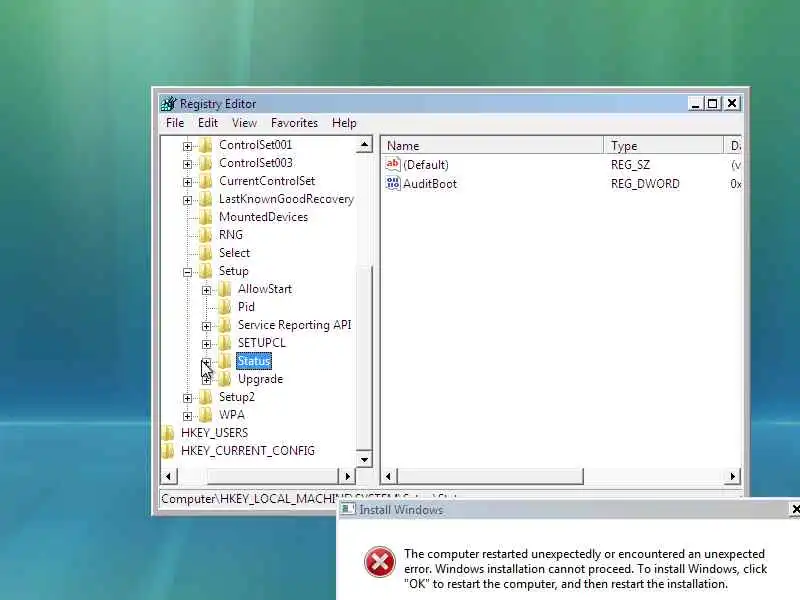Click the HKEY_USERS folder icon
Image resolution: width=800 pixels, height=600 pixels.
[168, 433]
